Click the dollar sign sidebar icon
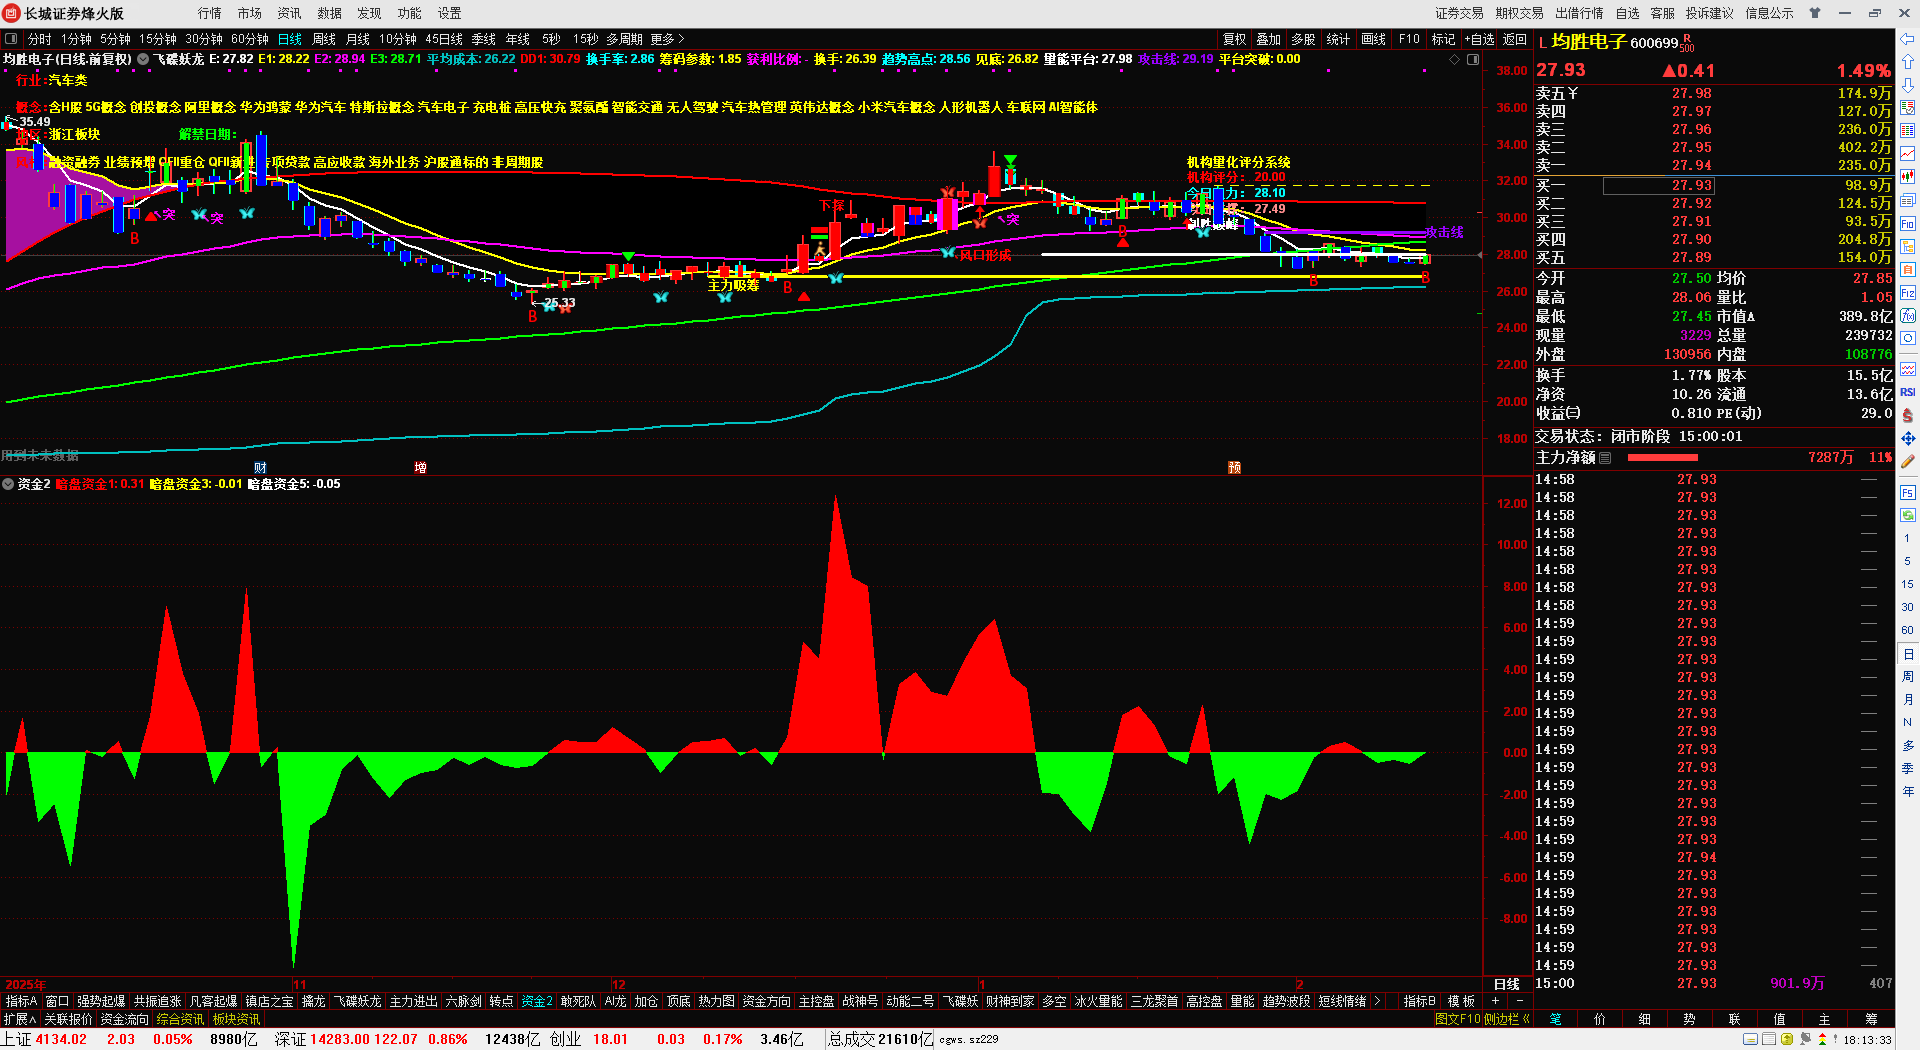This screenshot has height=1050, width=1920. click(x=1908, y=415)
